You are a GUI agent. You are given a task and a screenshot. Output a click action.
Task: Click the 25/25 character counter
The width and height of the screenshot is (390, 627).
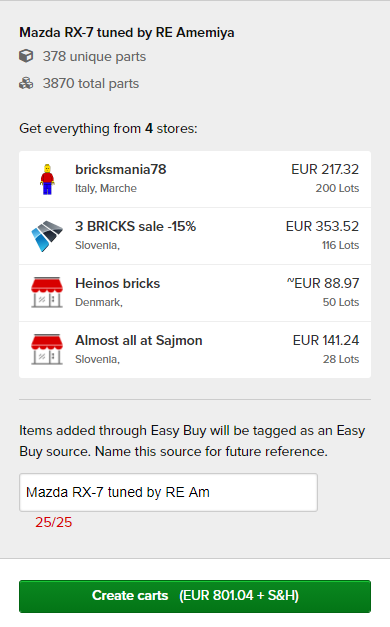pyautogui.click(x=54, y=522)
